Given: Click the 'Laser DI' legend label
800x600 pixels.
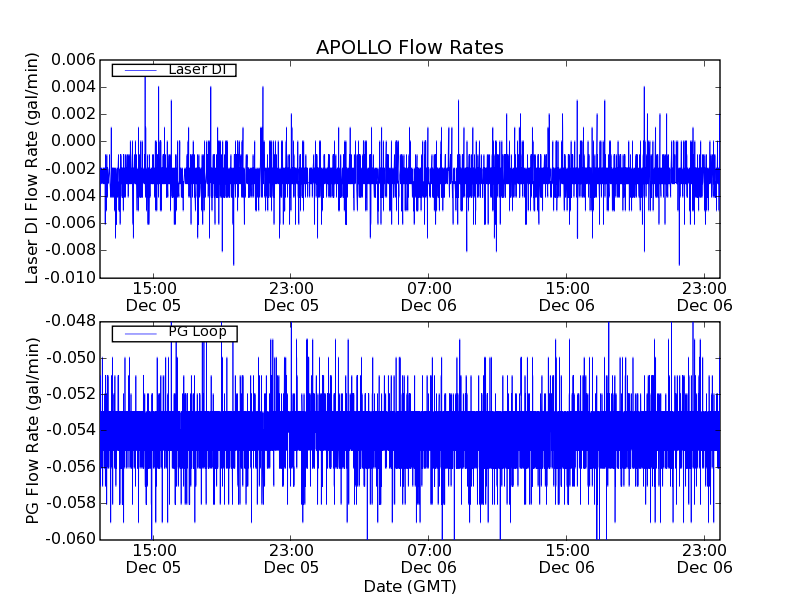Looking at the screenshot, I should (197, 69).
